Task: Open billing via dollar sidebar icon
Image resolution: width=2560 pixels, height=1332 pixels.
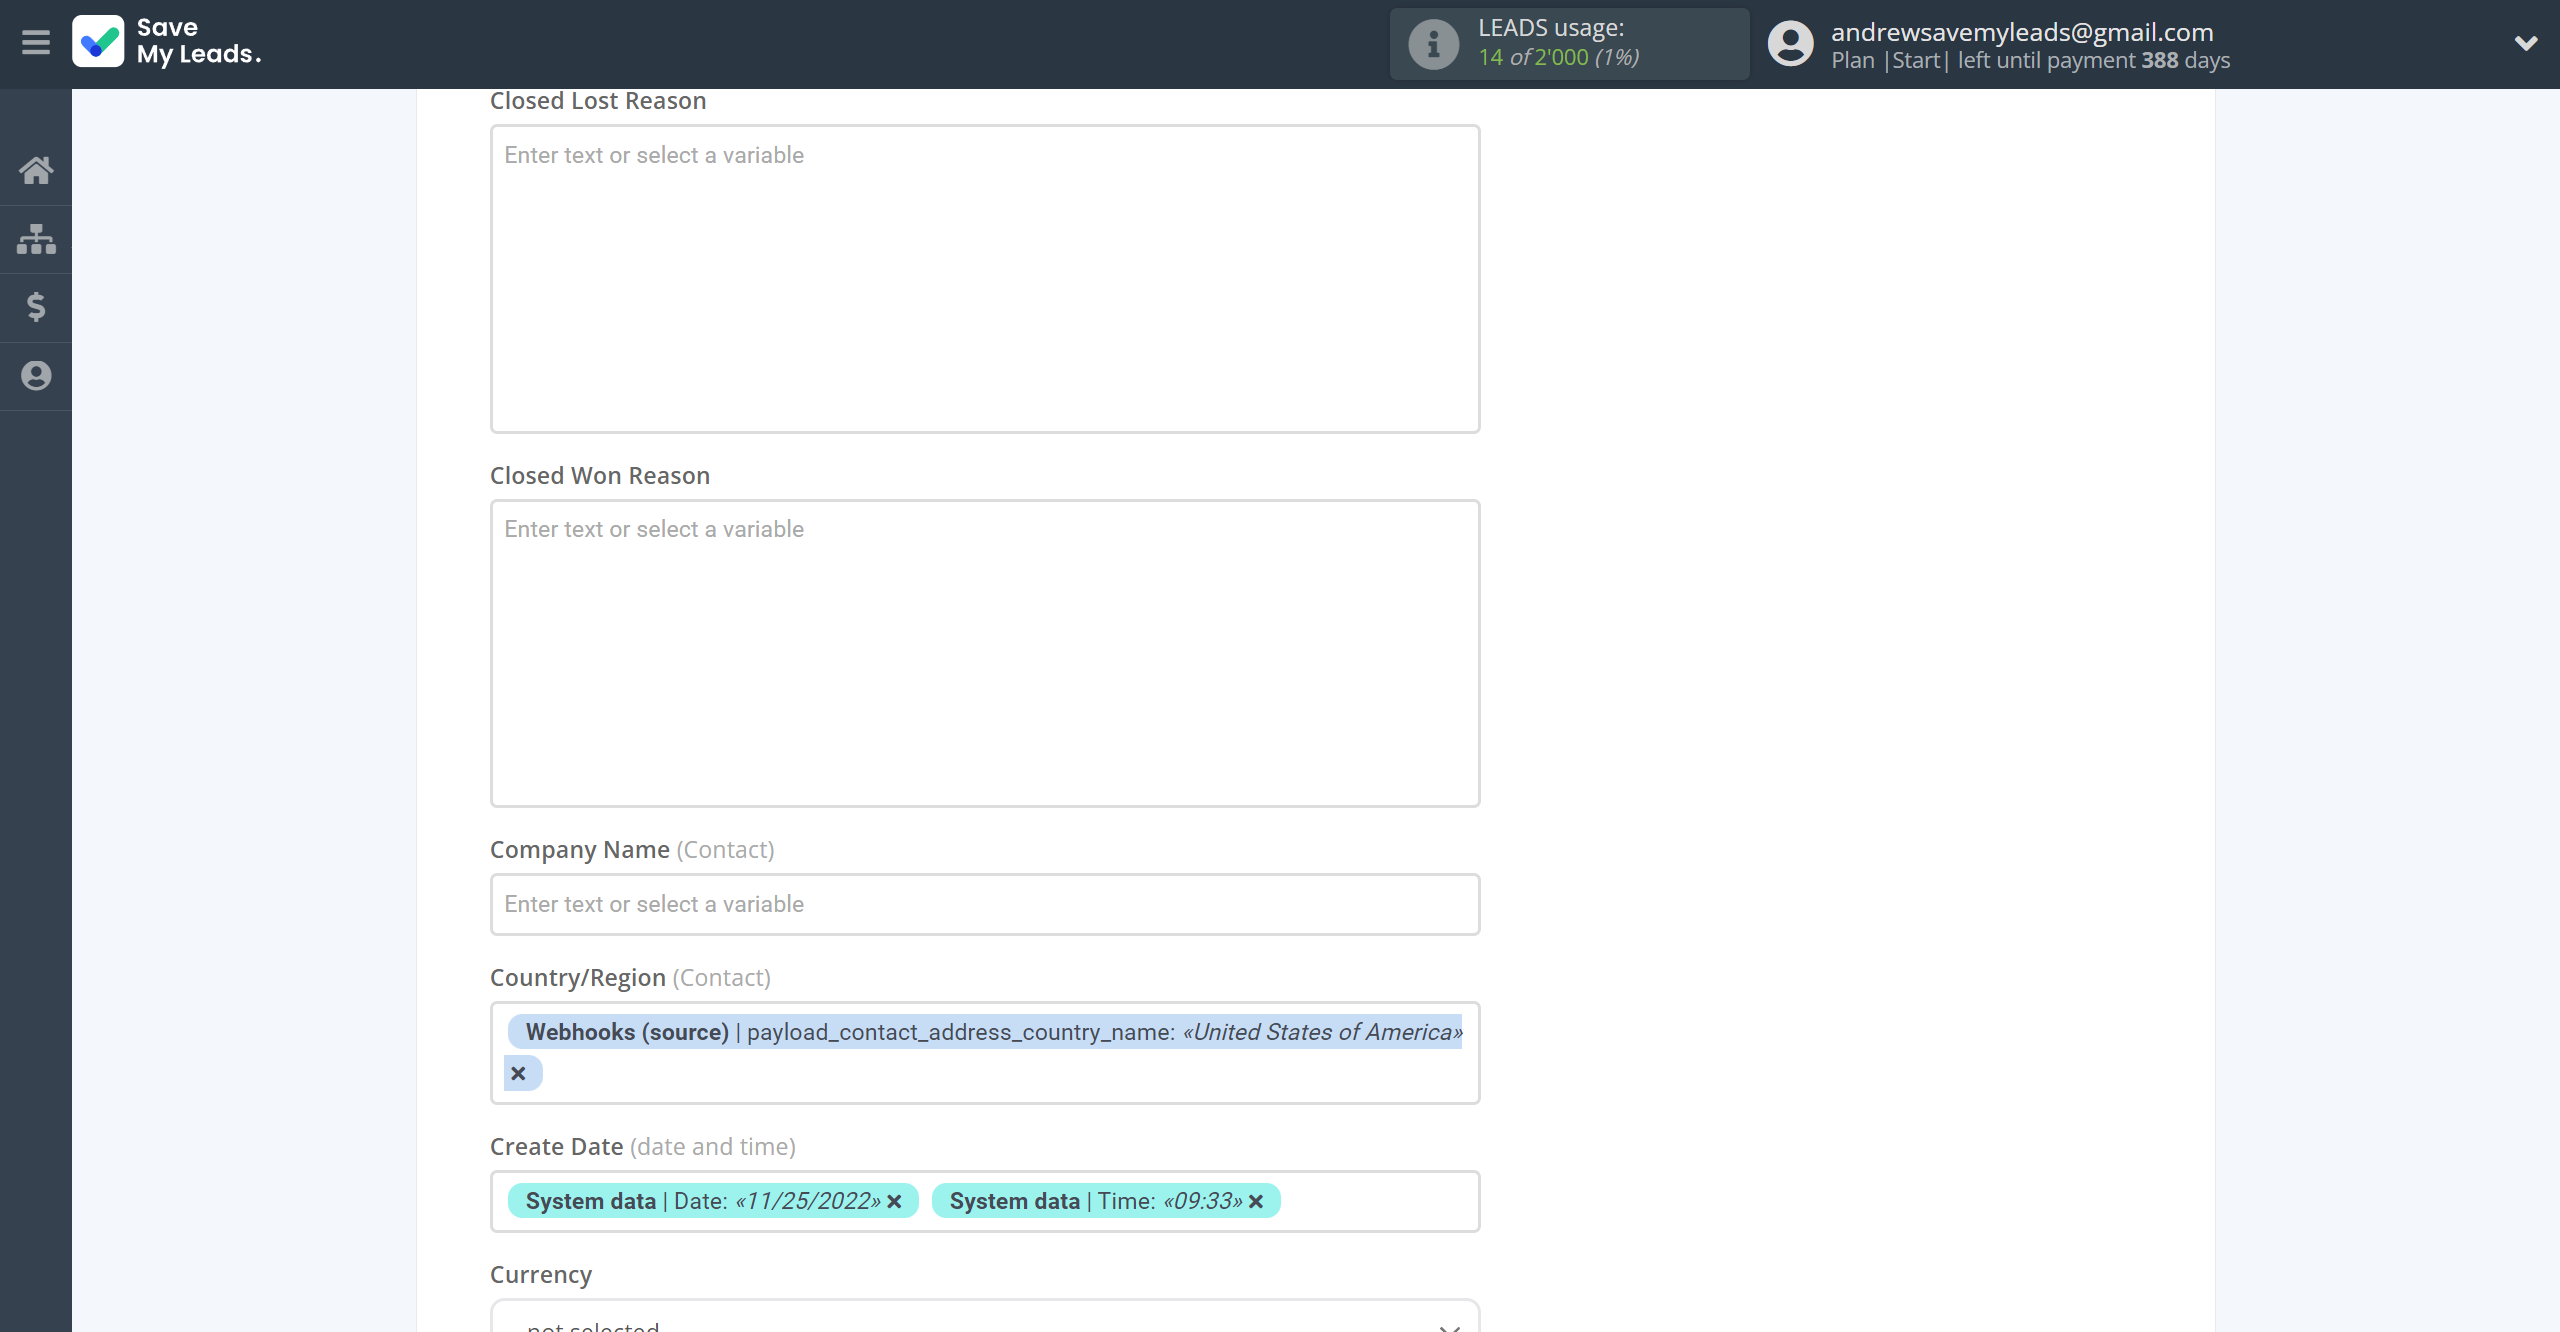Action: [36, 307]
